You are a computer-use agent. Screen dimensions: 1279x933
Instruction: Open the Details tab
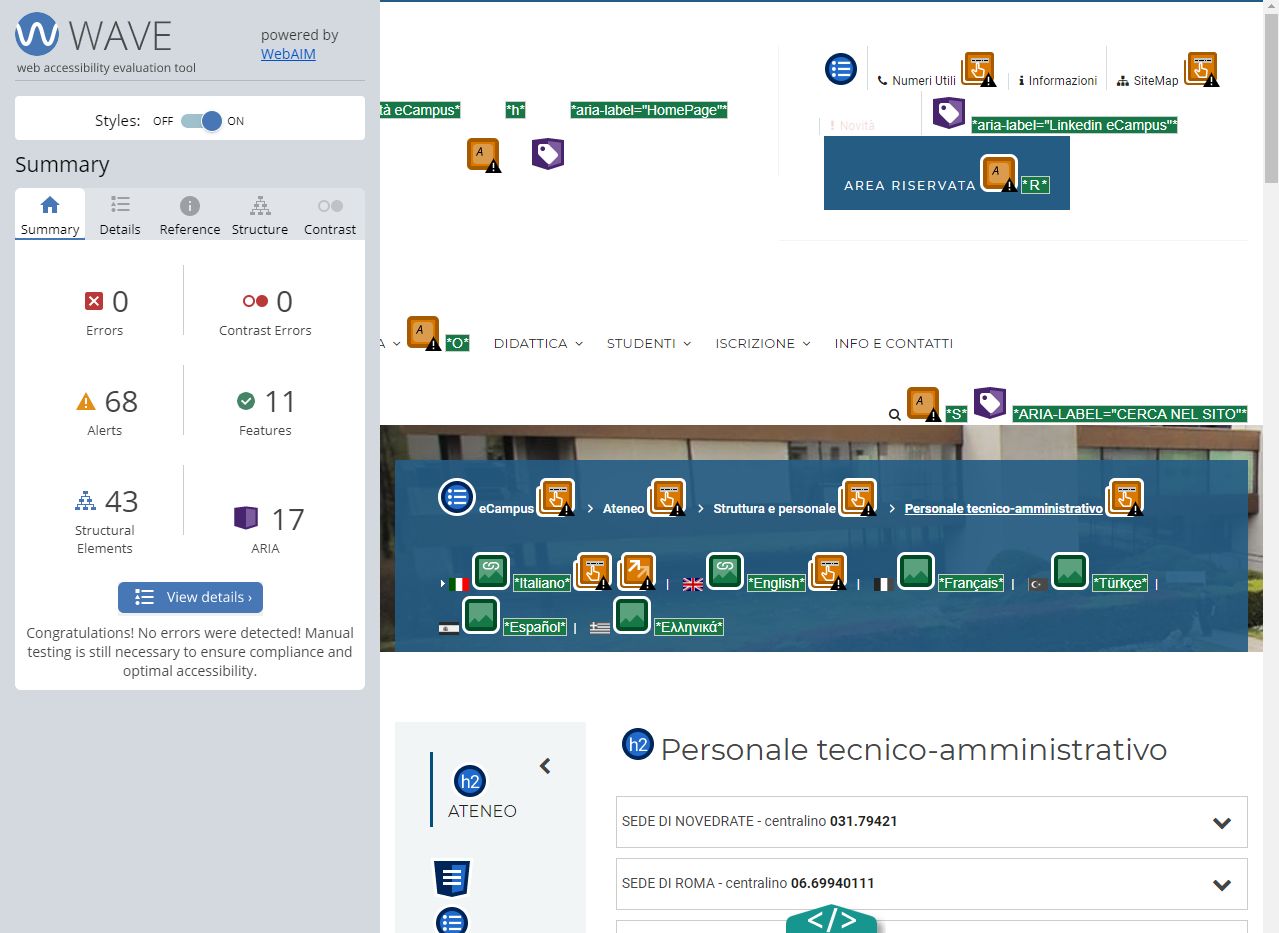120,216
